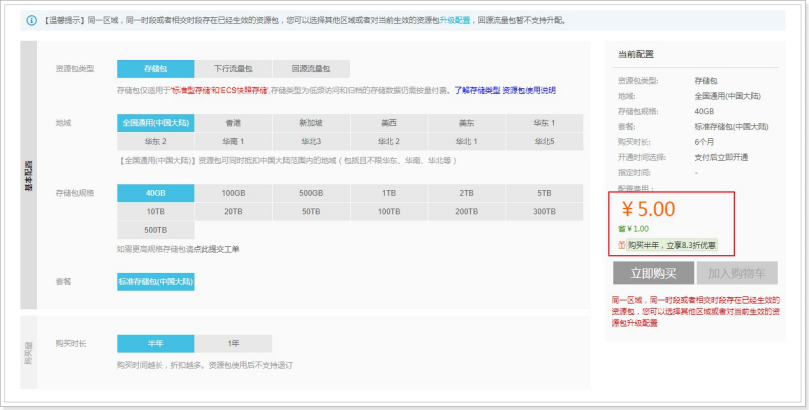The image size is (809, 410).
Task: Choose the 华北 1 region
Action: [x=466, y=141]
